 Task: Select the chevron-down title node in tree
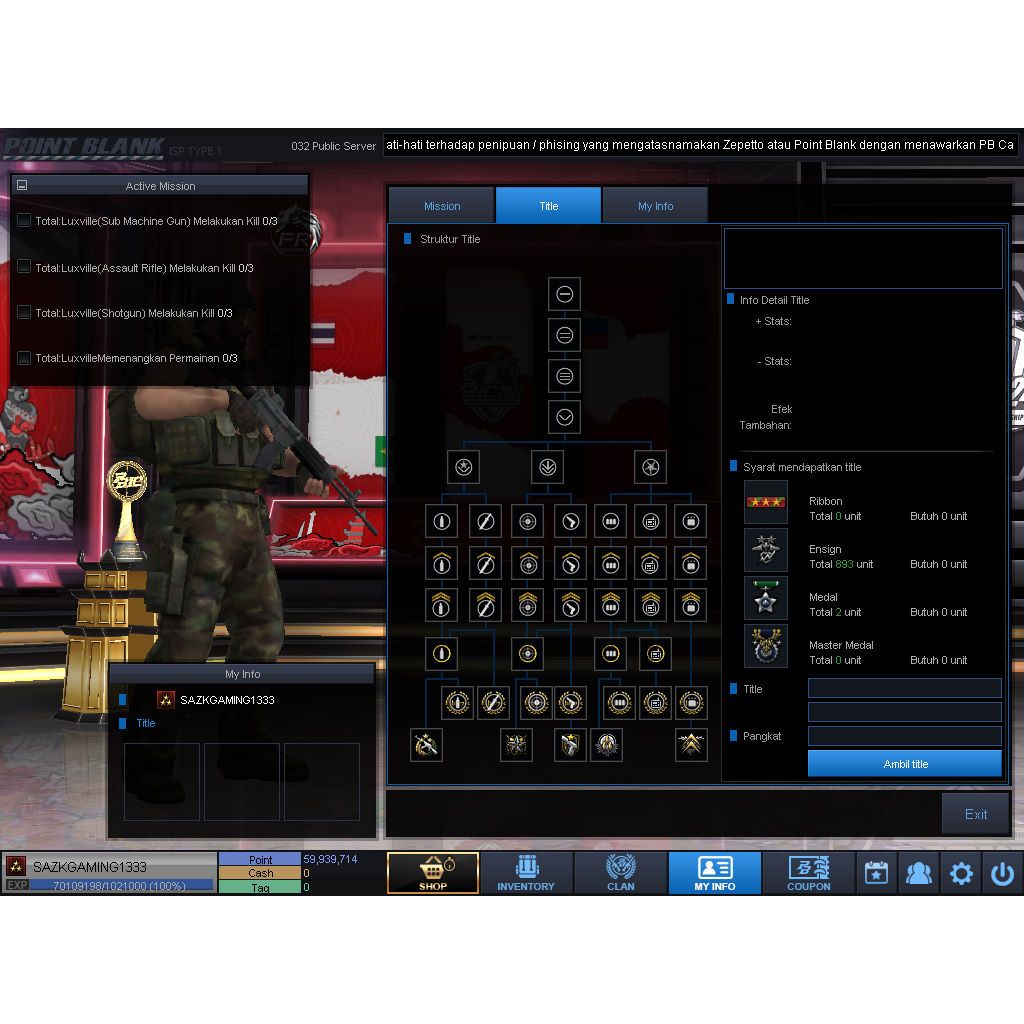coord(564,416)
